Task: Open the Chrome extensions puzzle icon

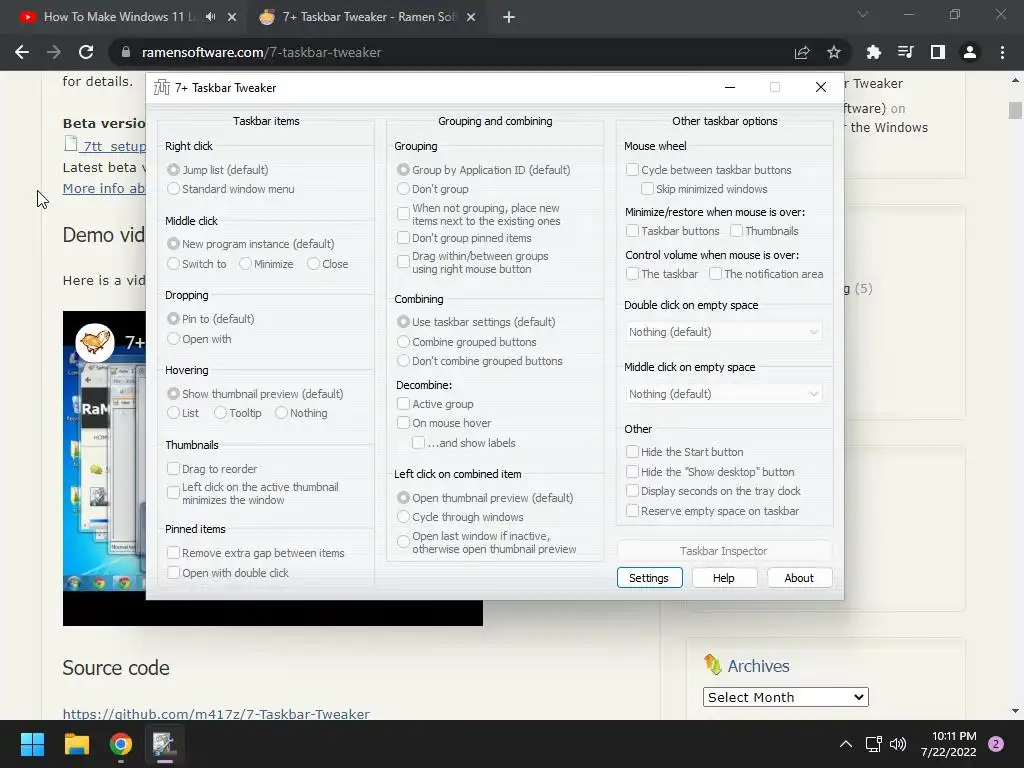Action: click(x=873, y=52)
